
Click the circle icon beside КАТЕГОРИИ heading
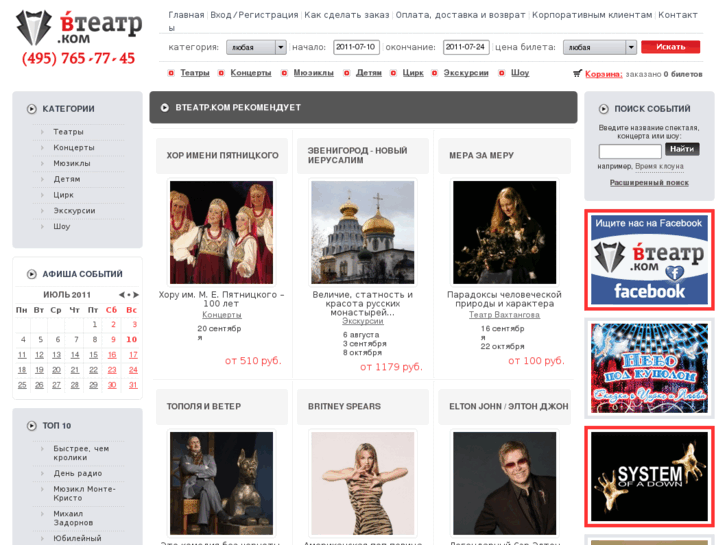coord(32,109)
